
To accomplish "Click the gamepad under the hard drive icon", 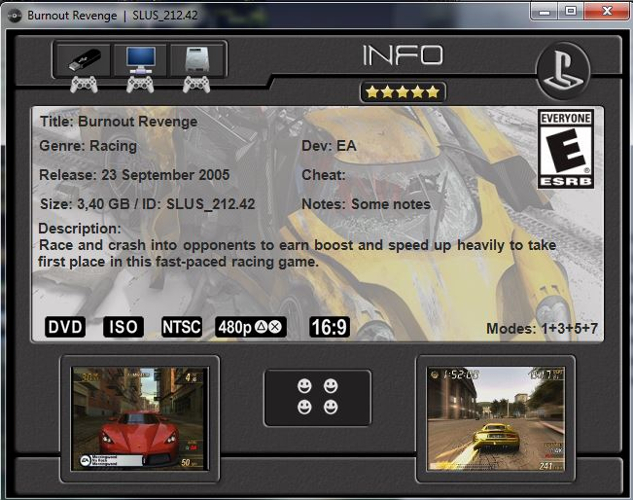I will (196, 84).
